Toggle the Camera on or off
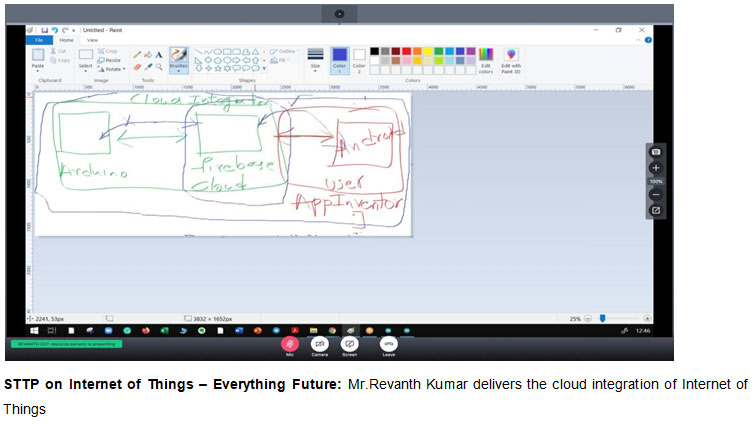 tap(319, 342)
